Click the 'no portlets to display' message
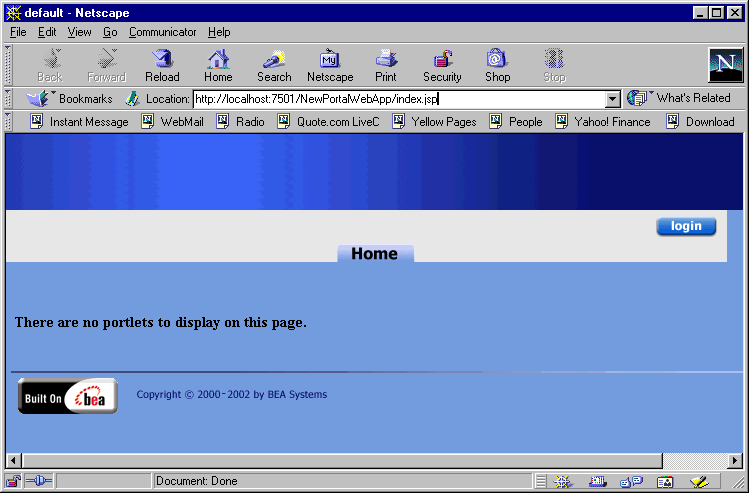The width and height of the screenshot is (749, 493). (160, 322)
